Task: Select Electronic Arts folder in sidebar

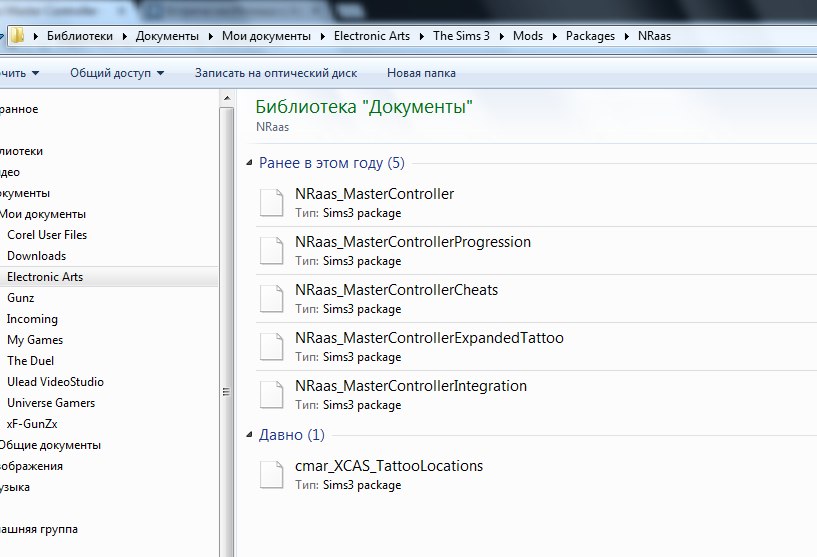Action: [45, 277]
